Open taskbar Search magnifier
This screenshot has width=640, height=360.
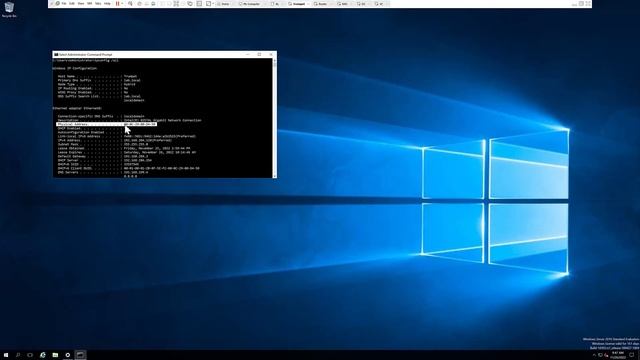click(x=18, y=355)
